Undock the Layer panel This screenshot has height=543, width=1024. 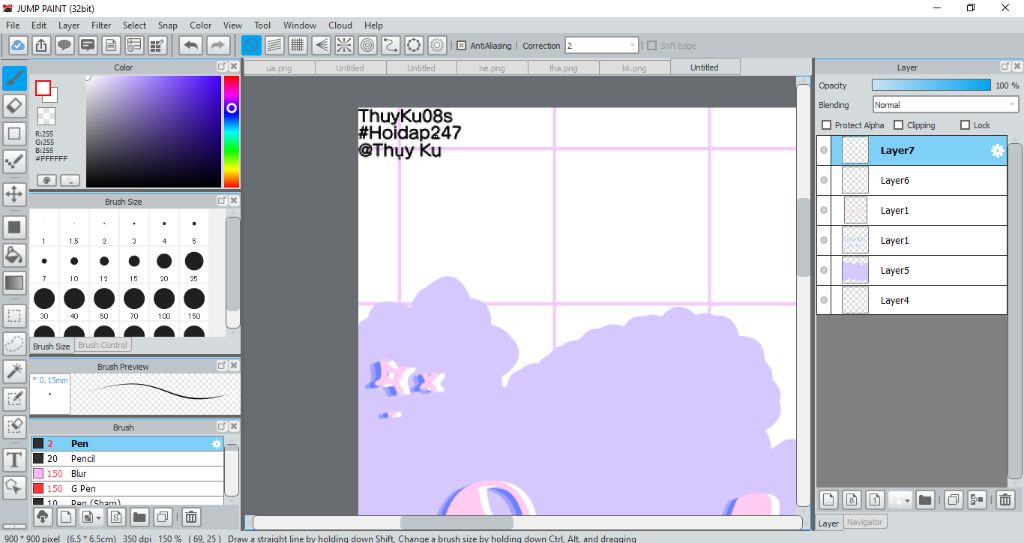[x=1005, y=67]
